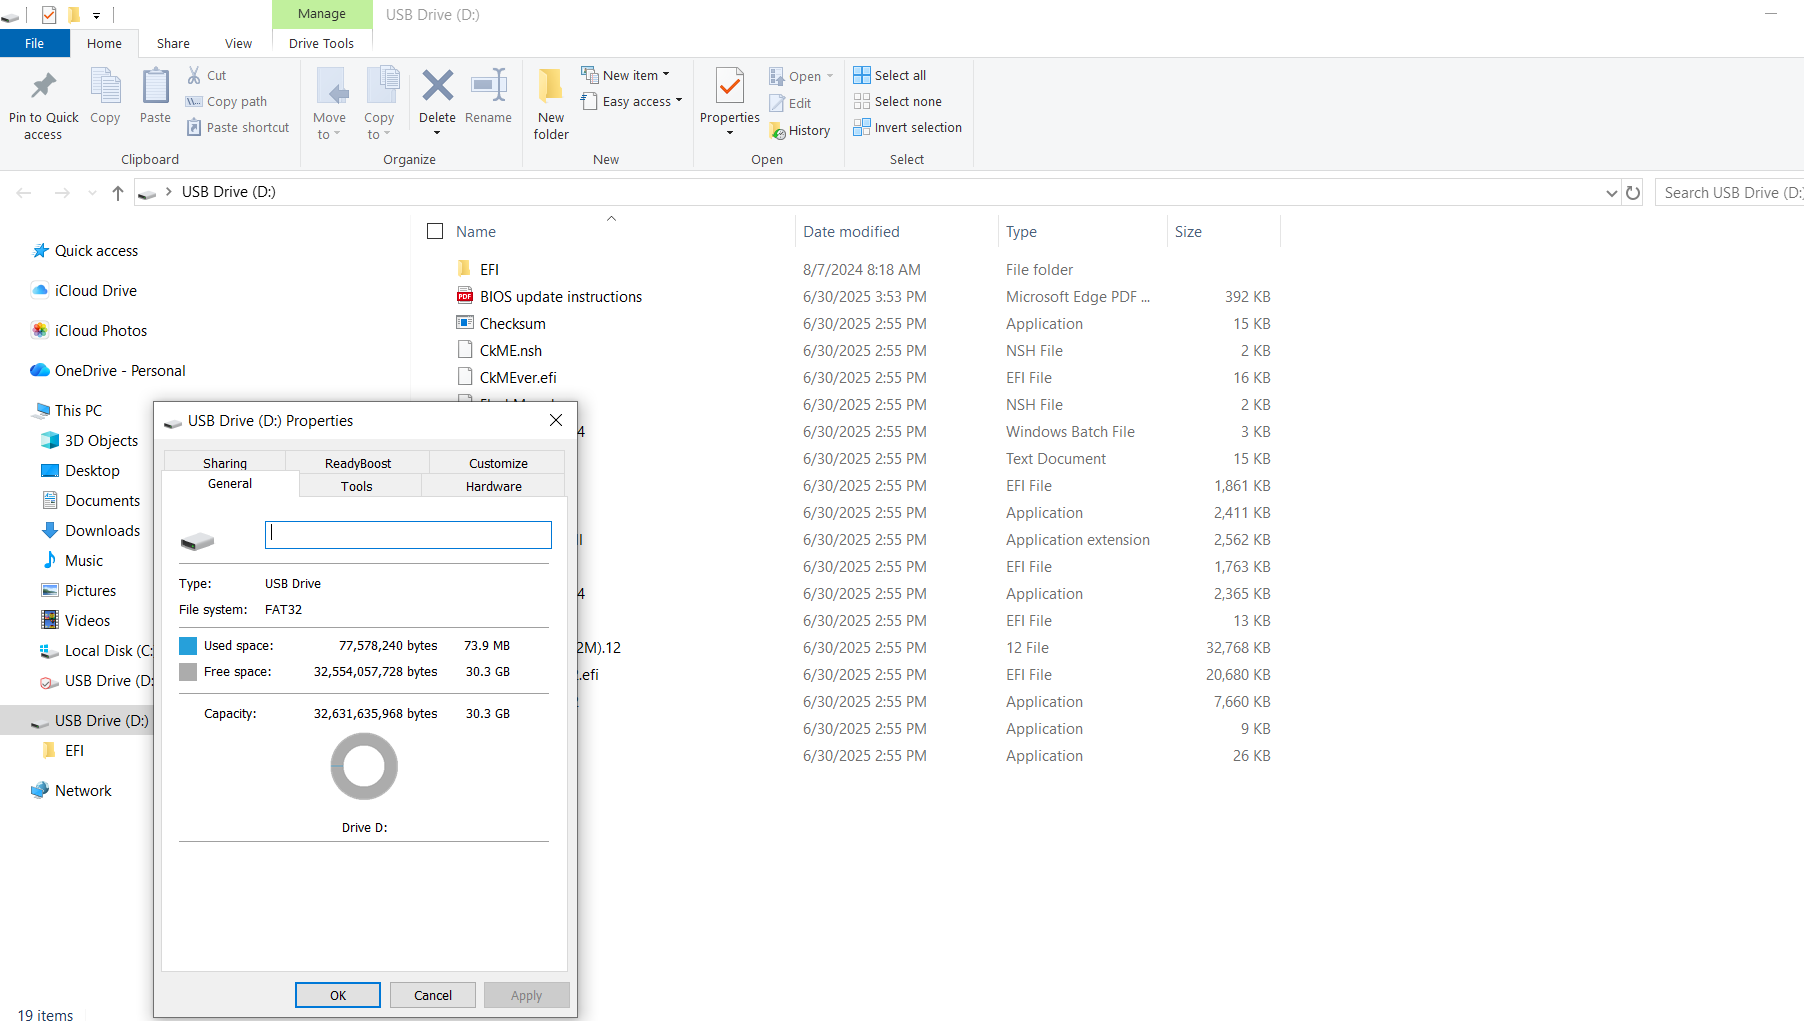The height and width of the screenshot is (1021, 1804).
Task: Switch to the Drive Tools tab
Action: [321, 43]
